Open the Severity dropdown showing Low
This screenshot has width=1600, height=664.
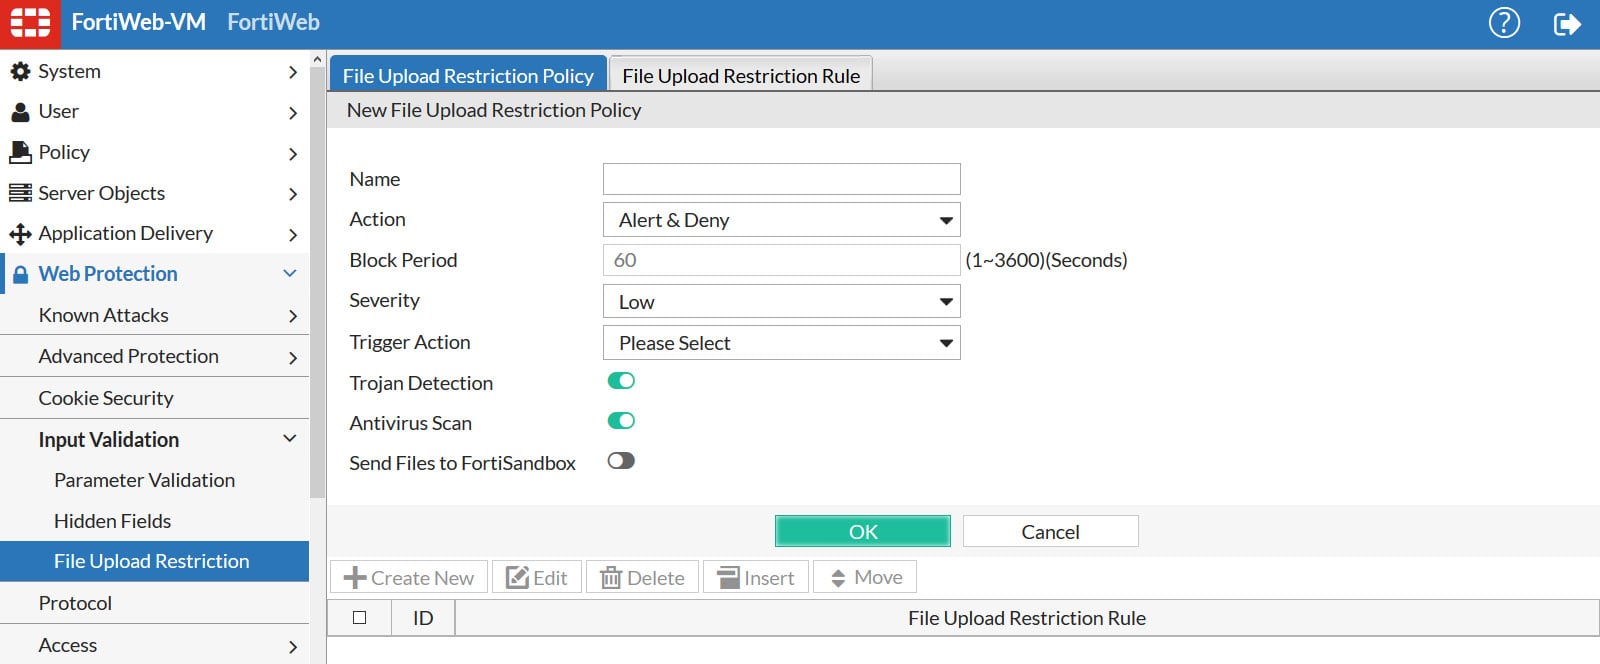coord(782,301)
